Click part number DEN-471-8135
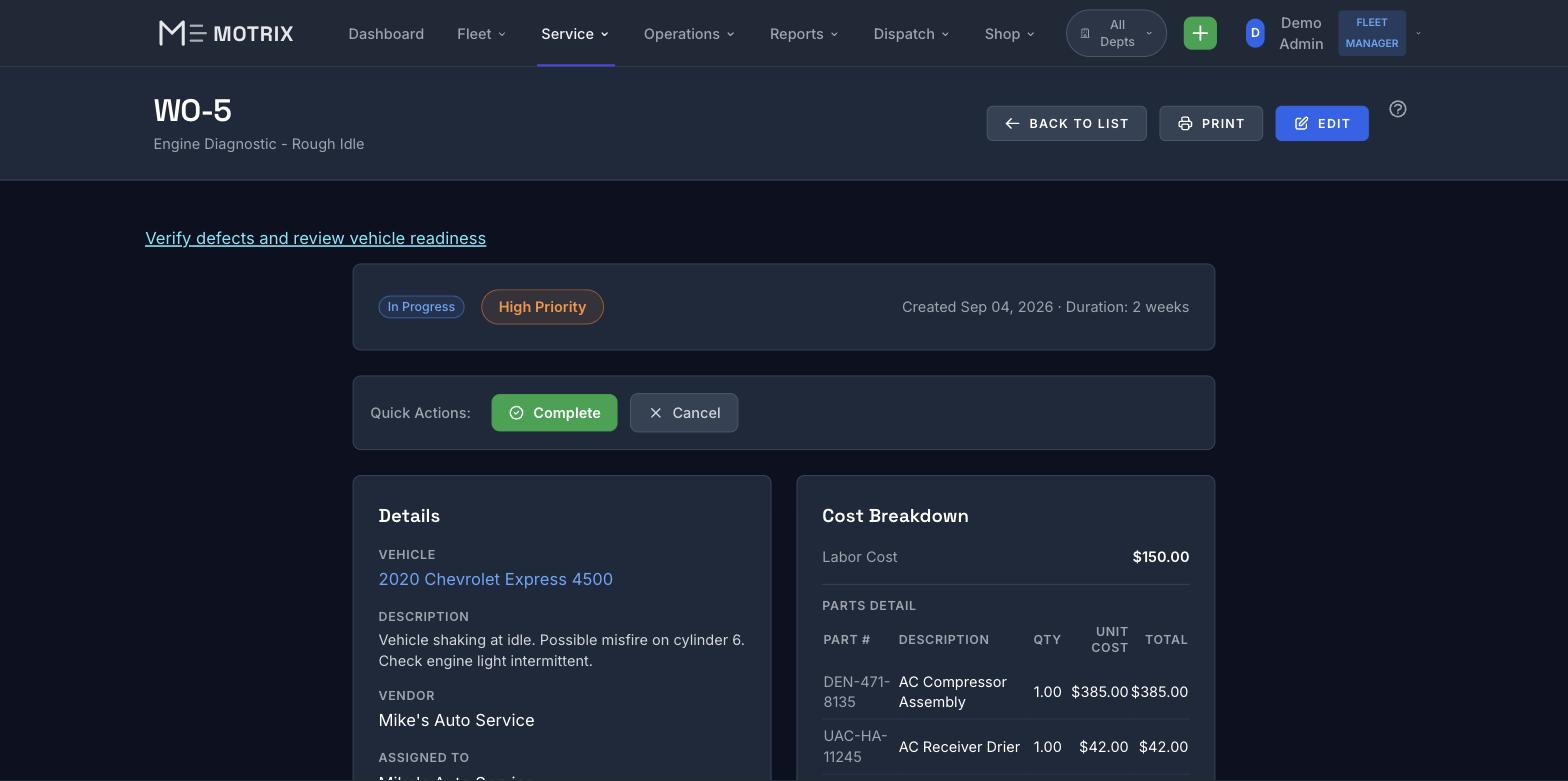The width and height of the screenshot is (1568, 781). pos(856,692)
